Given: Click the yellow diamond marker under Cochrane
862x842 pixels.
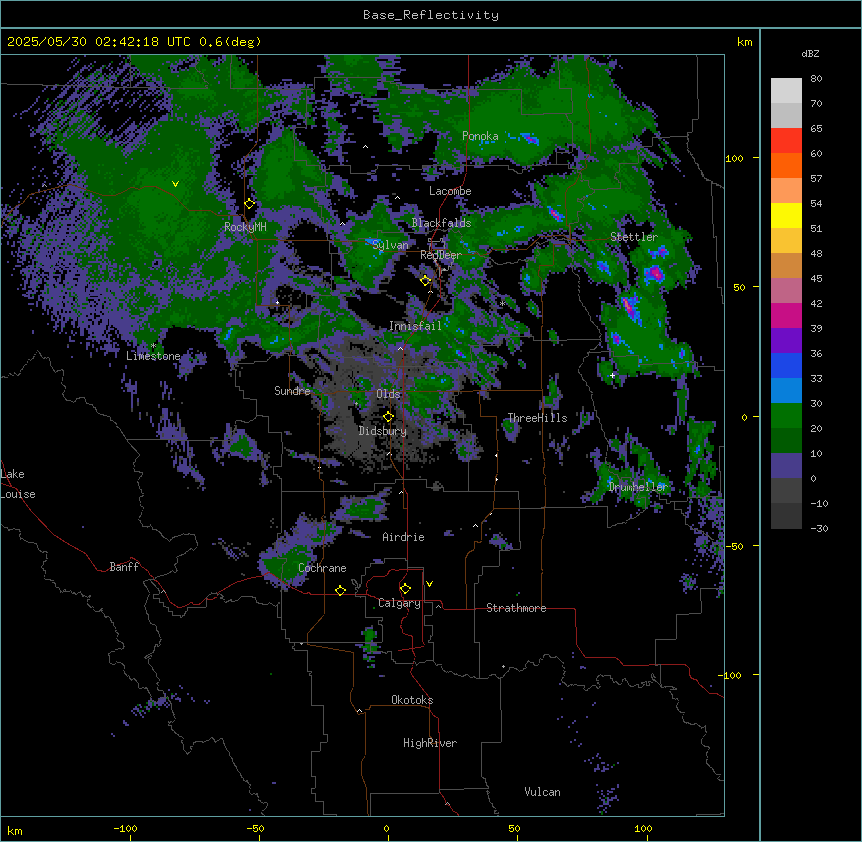Looking at the screenshot, I should (340, 590).
